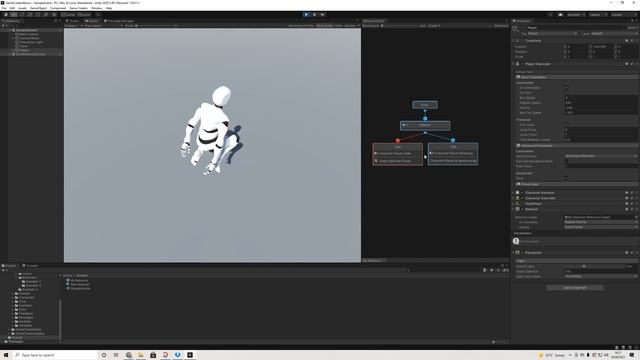Open the GameObject menu
Image resolution: width=640 pixels, height=360 pixels.
(38, 8)
